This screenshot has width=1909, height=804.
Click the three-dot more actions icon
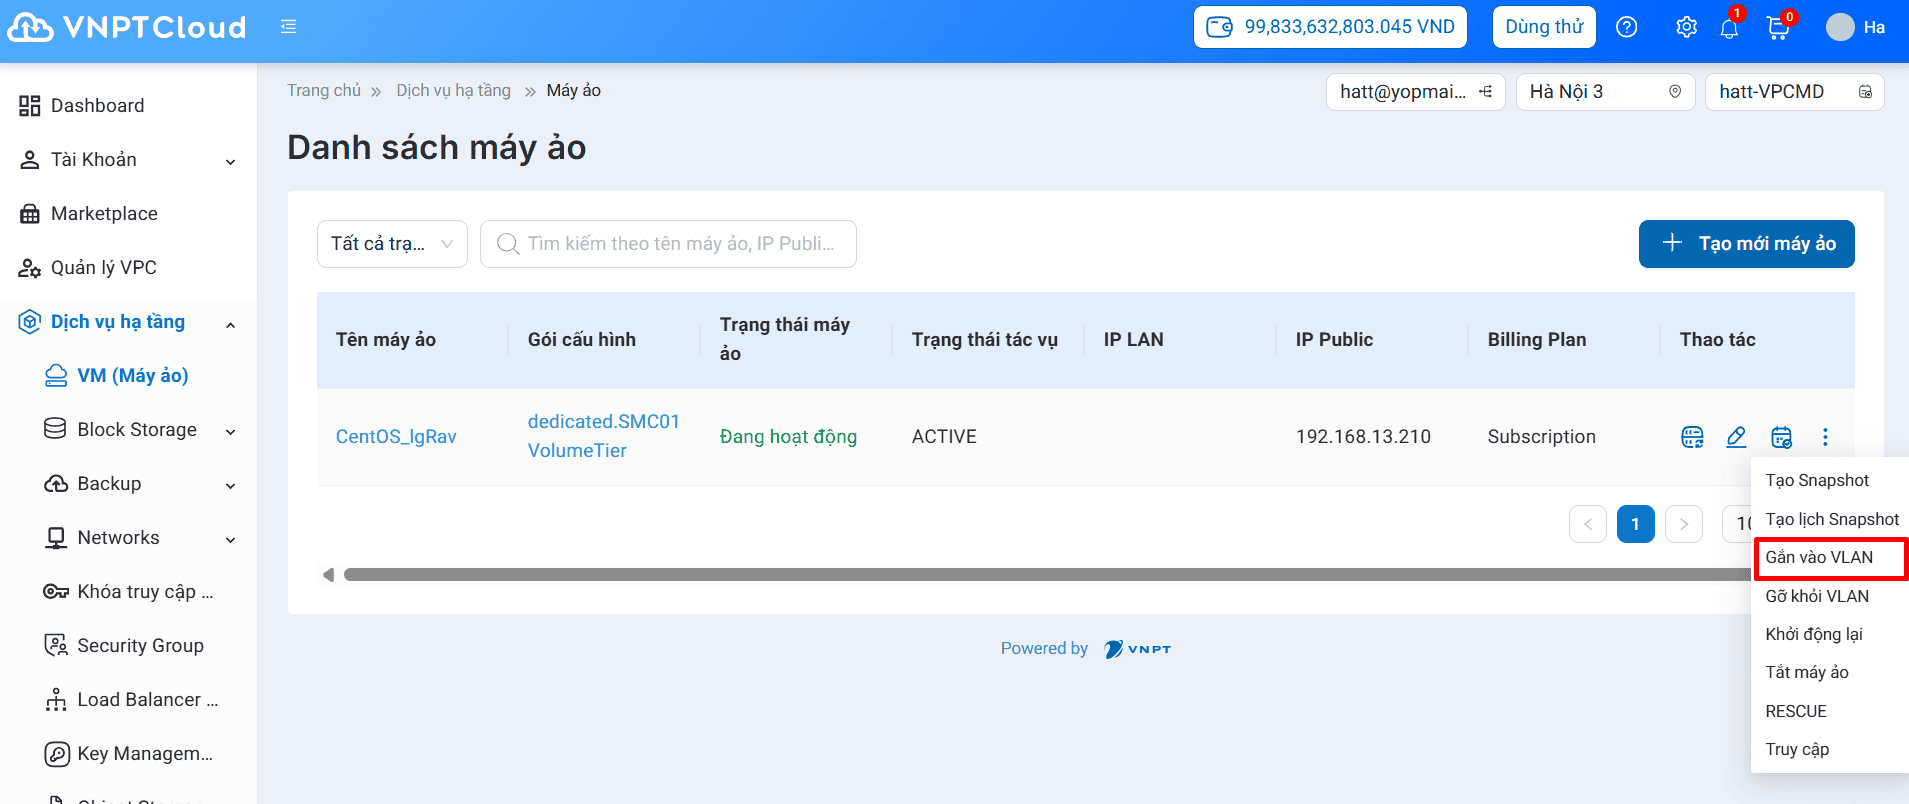(1825, 437)
